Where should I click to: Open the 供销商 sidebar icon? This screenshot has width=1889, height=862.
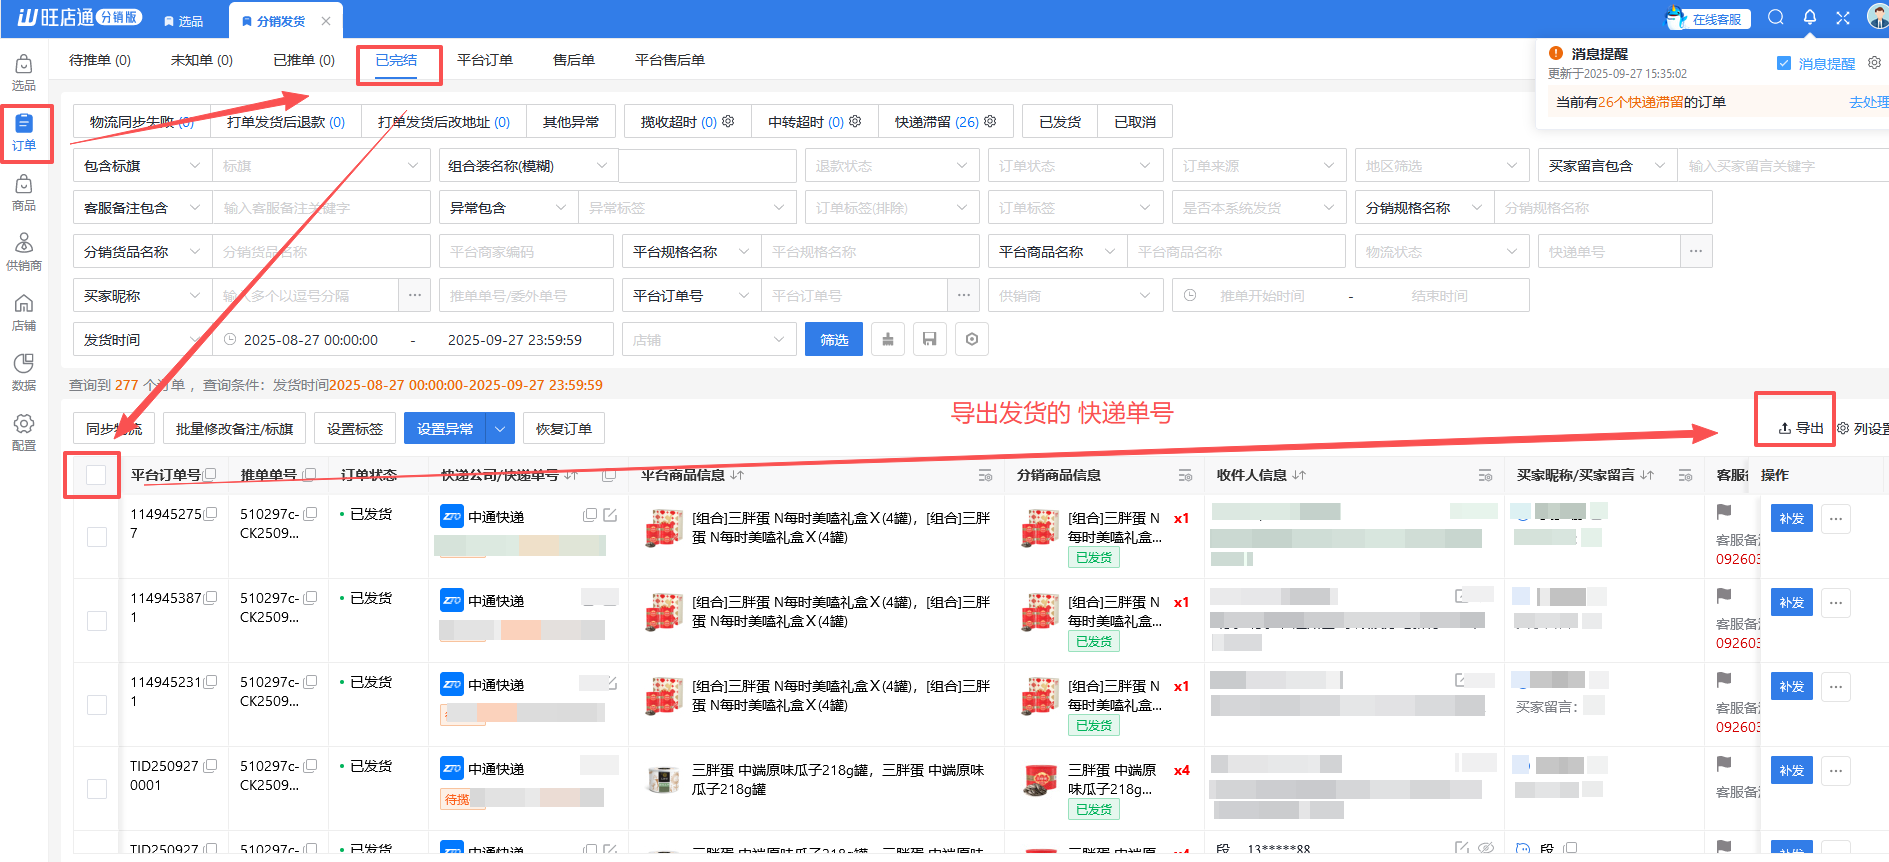click(x=24, y=252)
